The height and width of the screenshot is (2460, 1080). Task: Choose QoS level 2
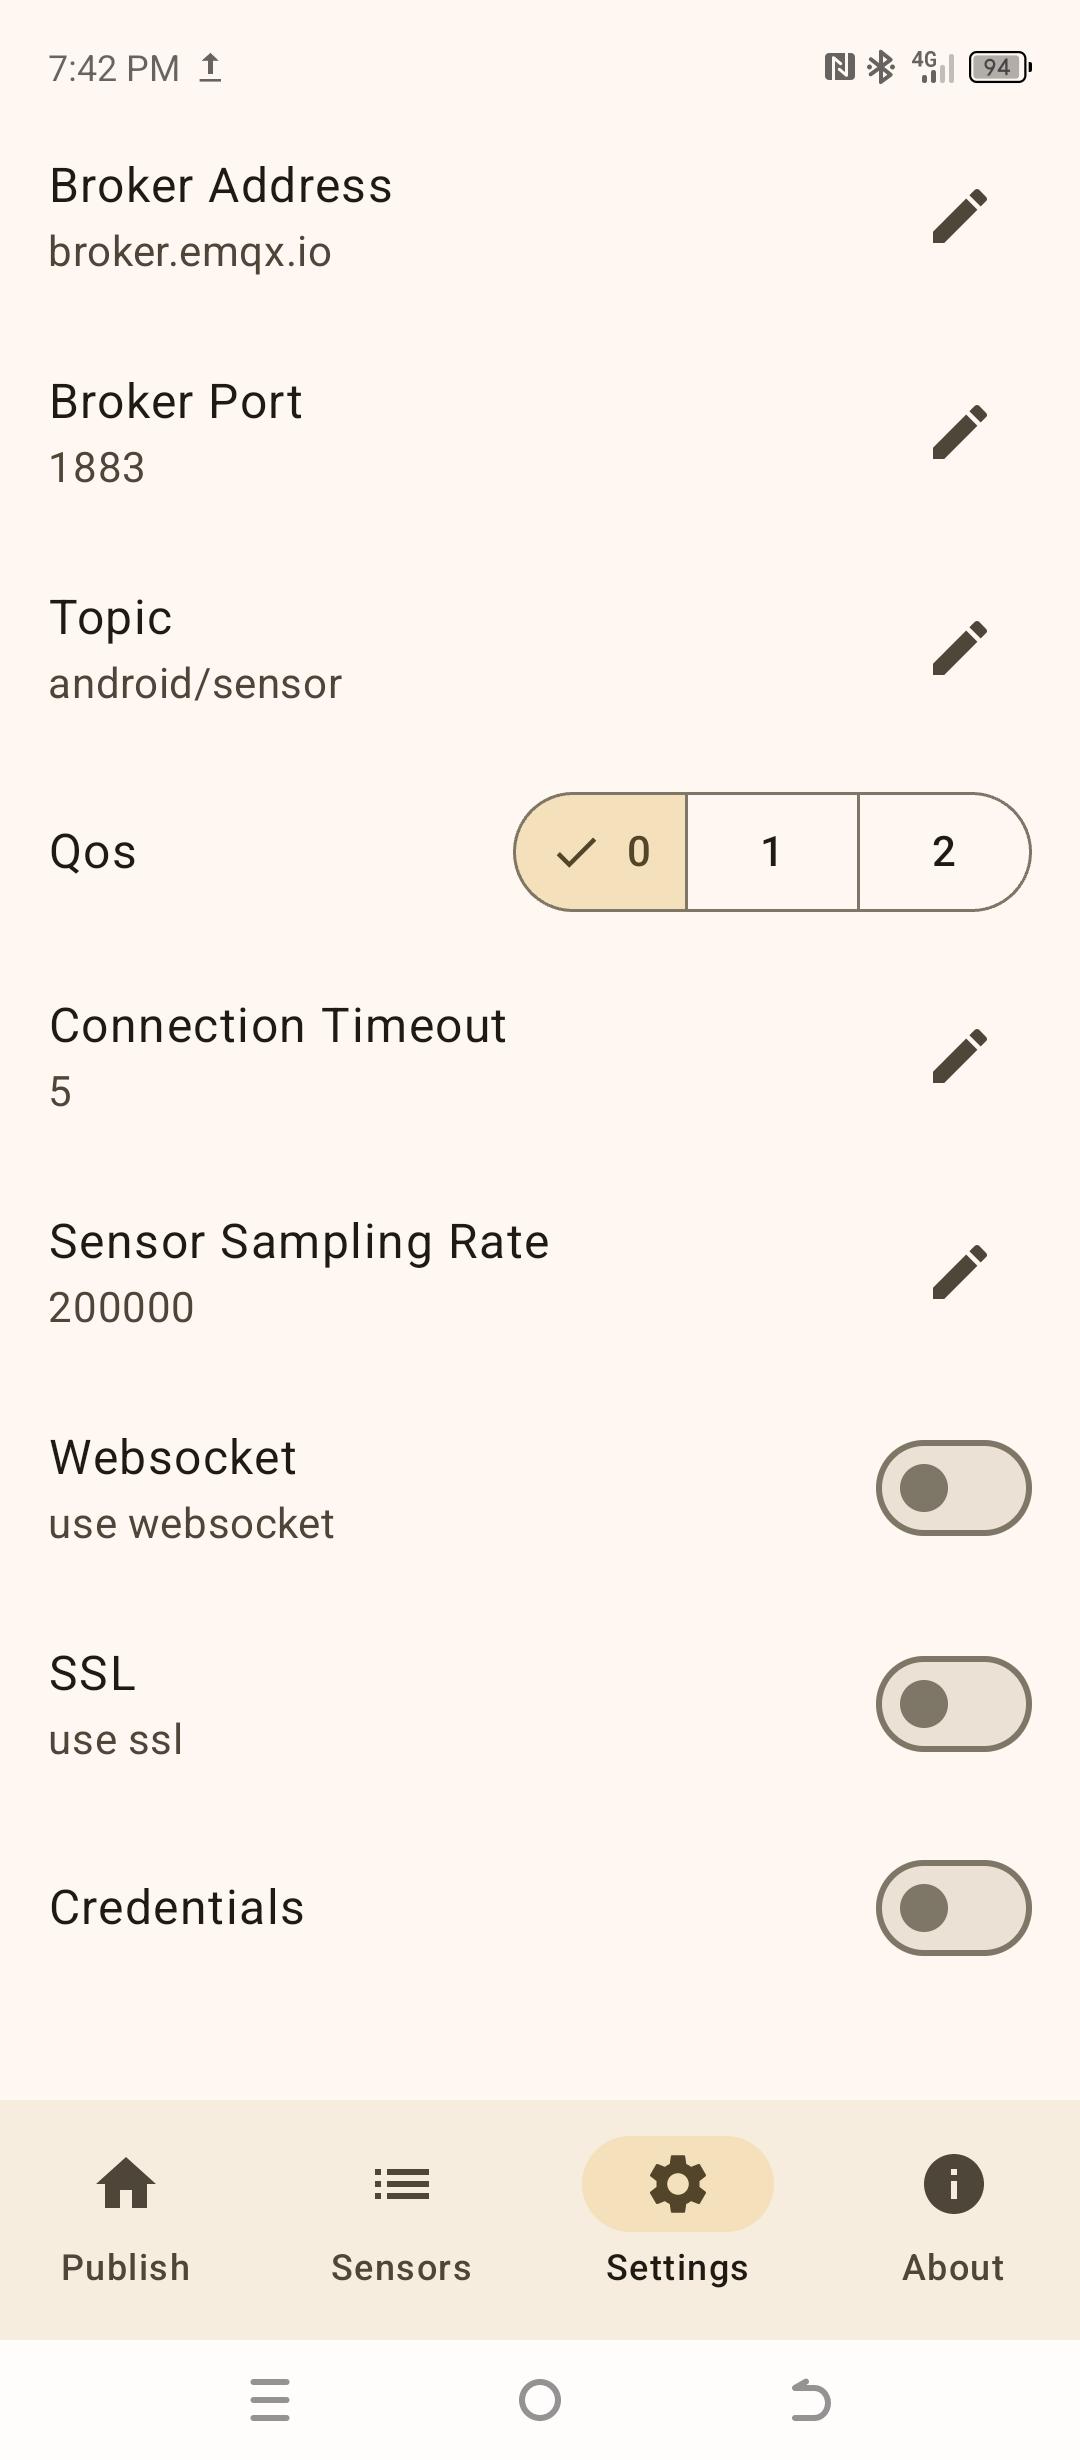click(943, 852)
